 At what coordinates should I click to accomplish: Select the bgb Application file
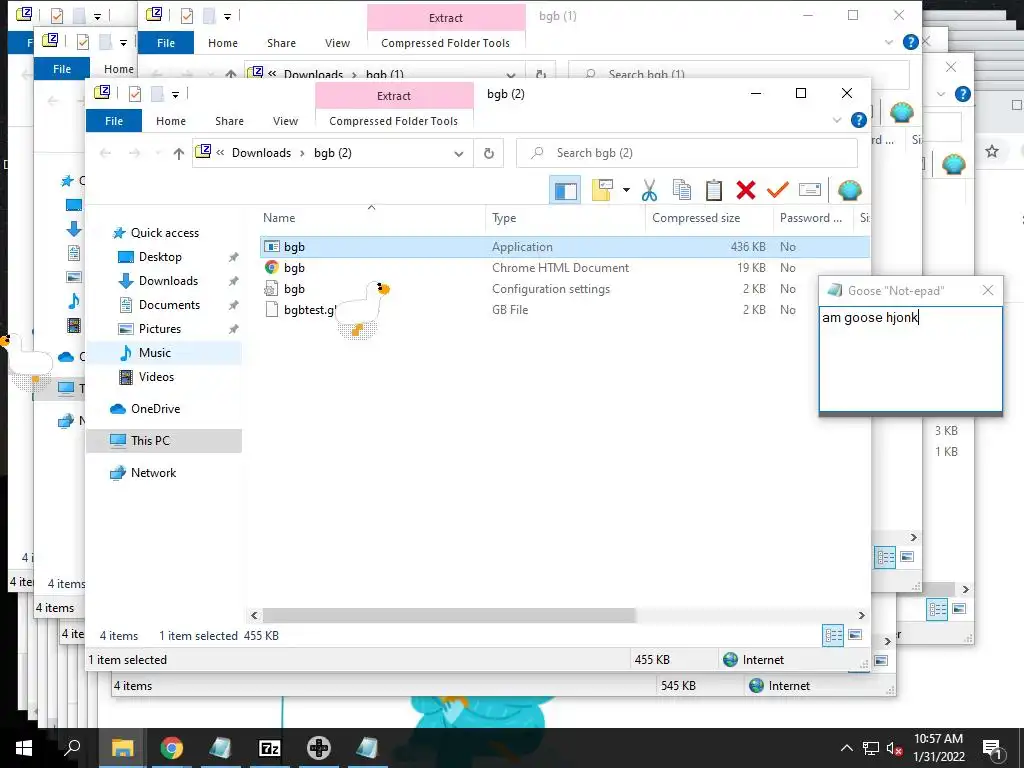point(564,247)
